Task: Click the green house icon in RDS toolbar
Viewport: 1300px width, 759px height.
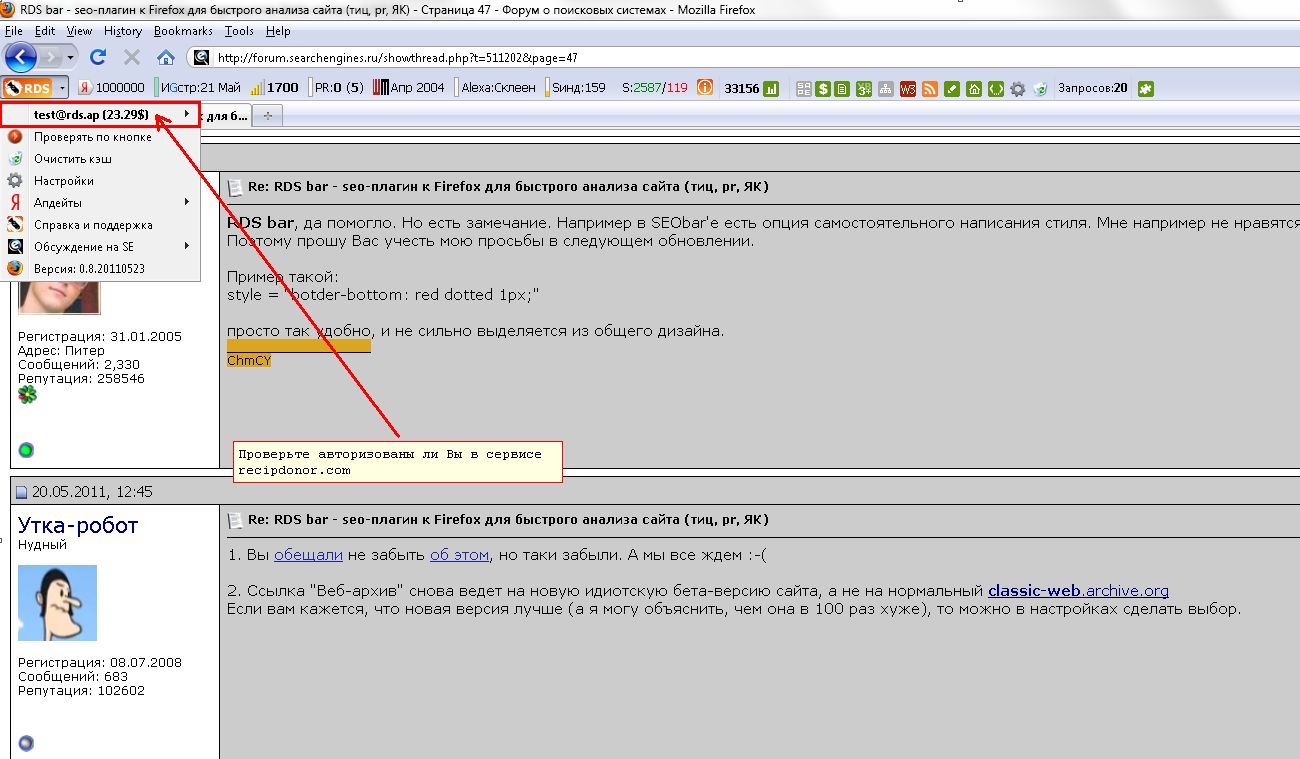Action: pyautogui.click(x=974, y=88)
